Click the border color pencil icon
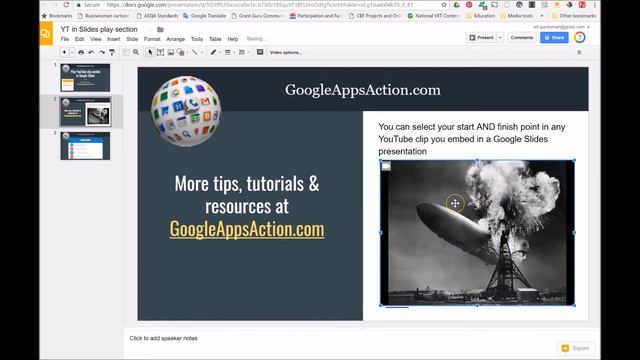 [x=213, y=52]
